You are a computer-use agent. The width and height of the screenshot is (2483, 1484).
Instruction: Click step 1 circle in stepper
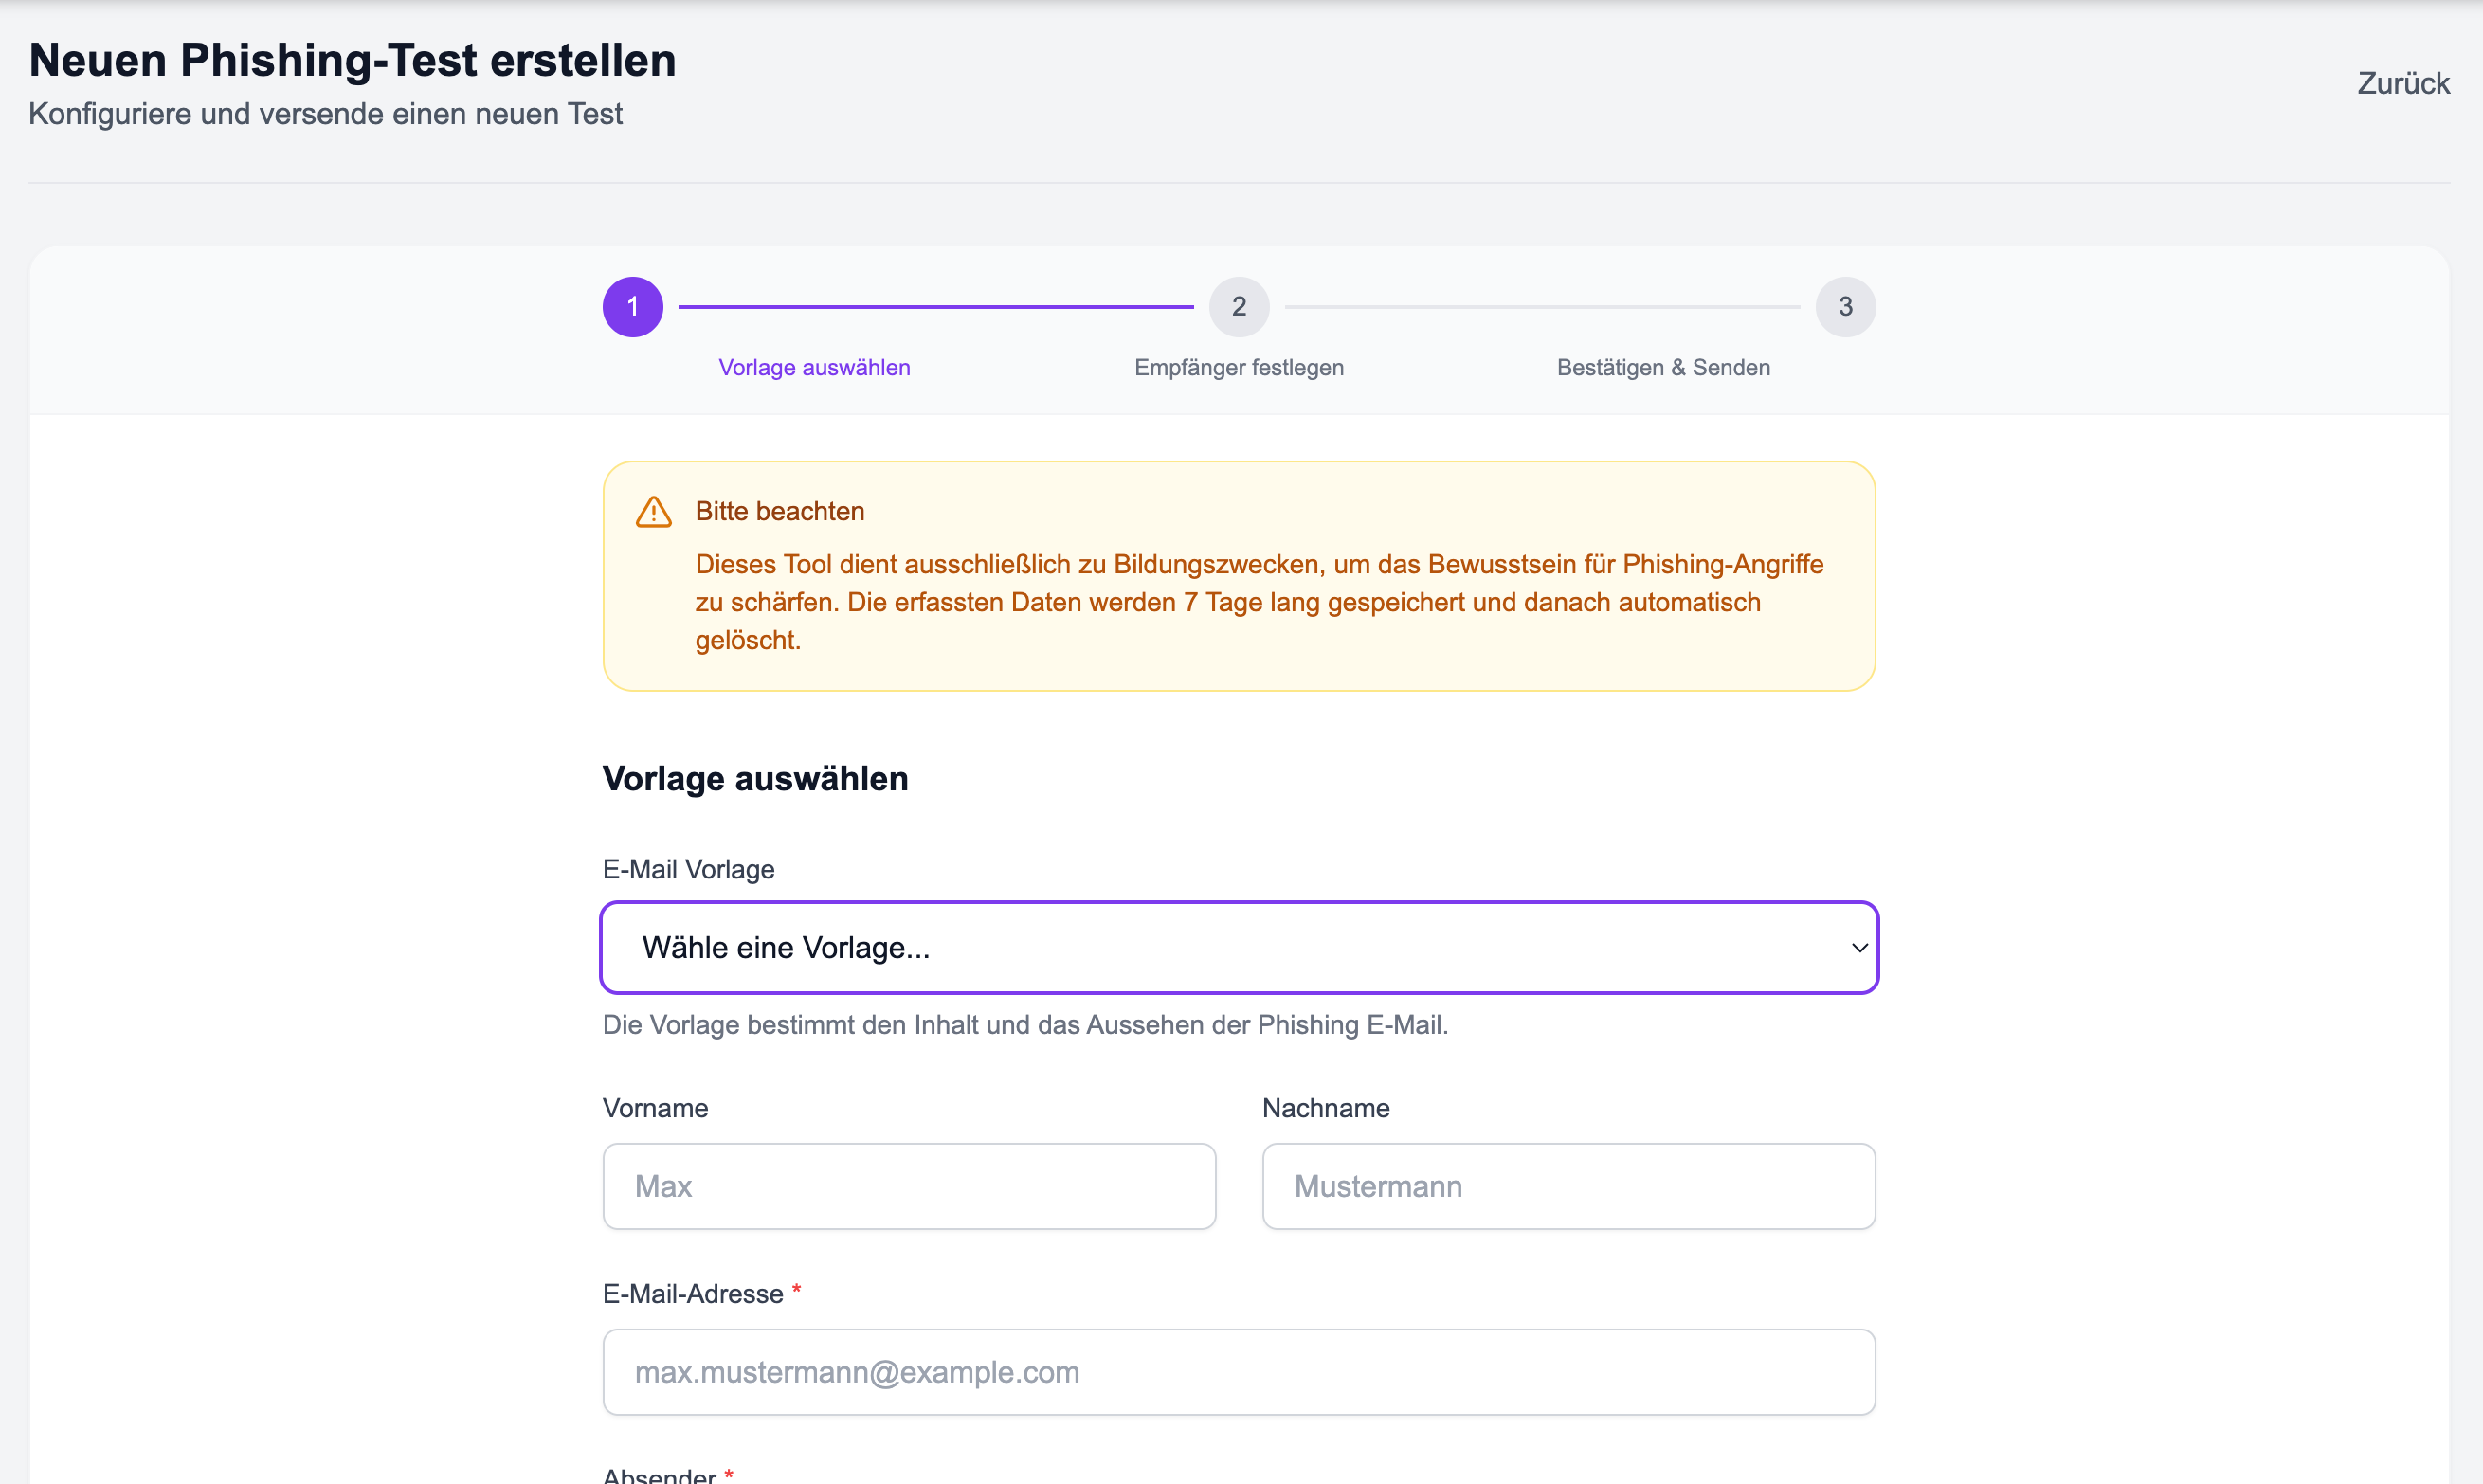[x=632, y=307]
